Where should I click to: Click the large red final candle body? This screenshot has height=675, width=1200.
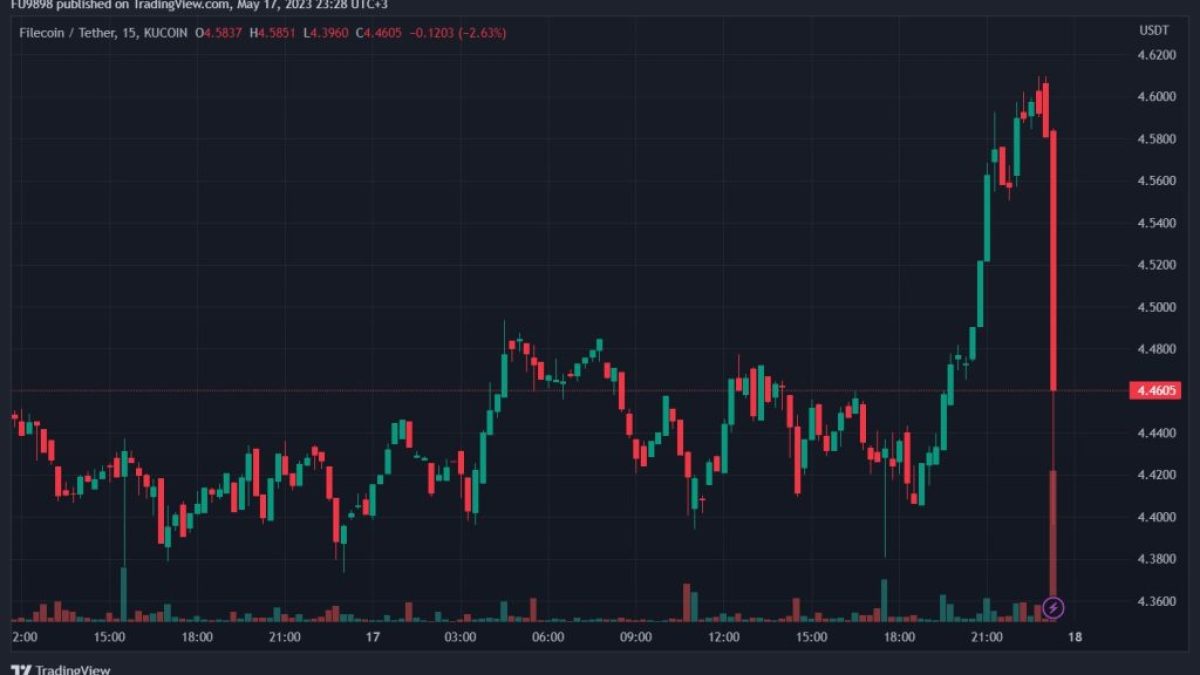1054,260
